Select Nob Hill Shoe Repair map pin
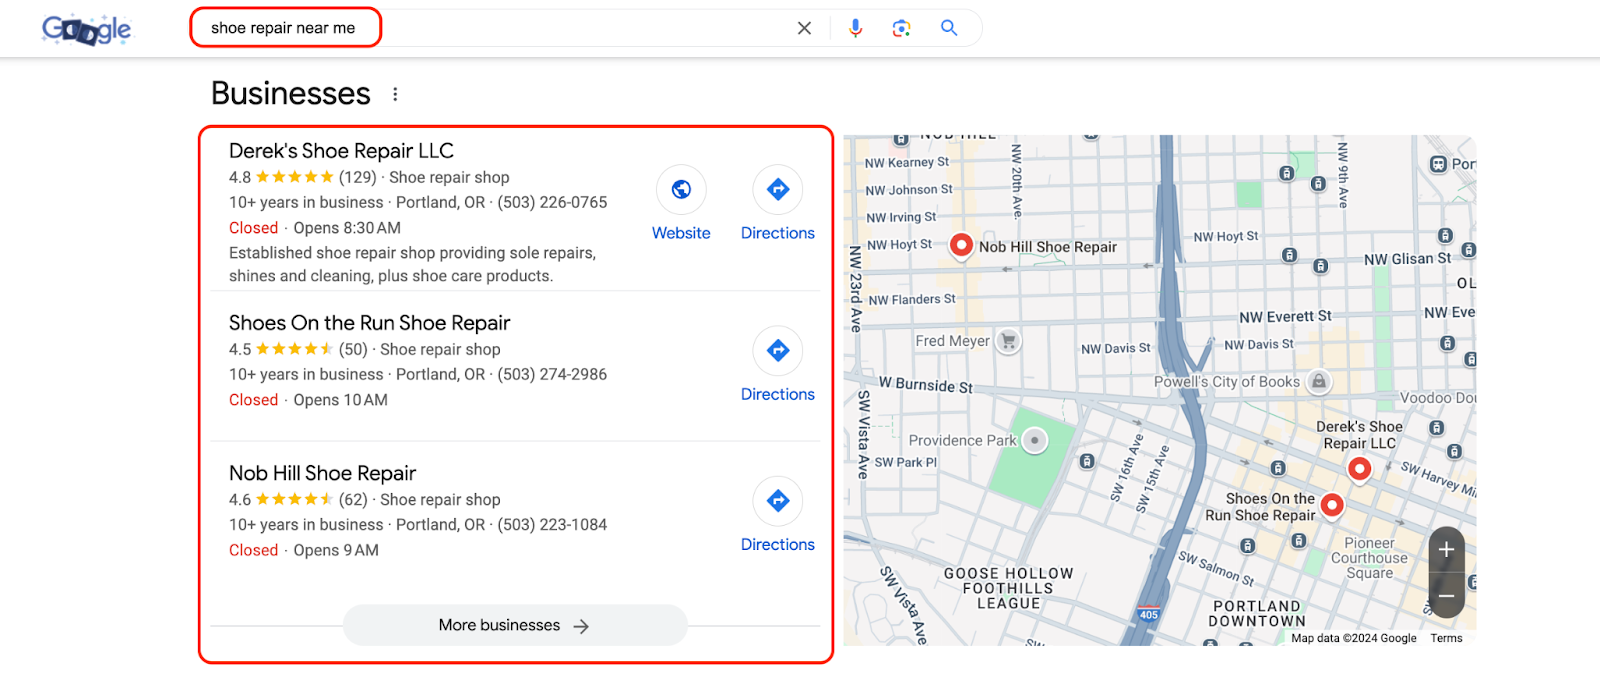Screen dimensions: 1600x675 click(x=961, y=245)
